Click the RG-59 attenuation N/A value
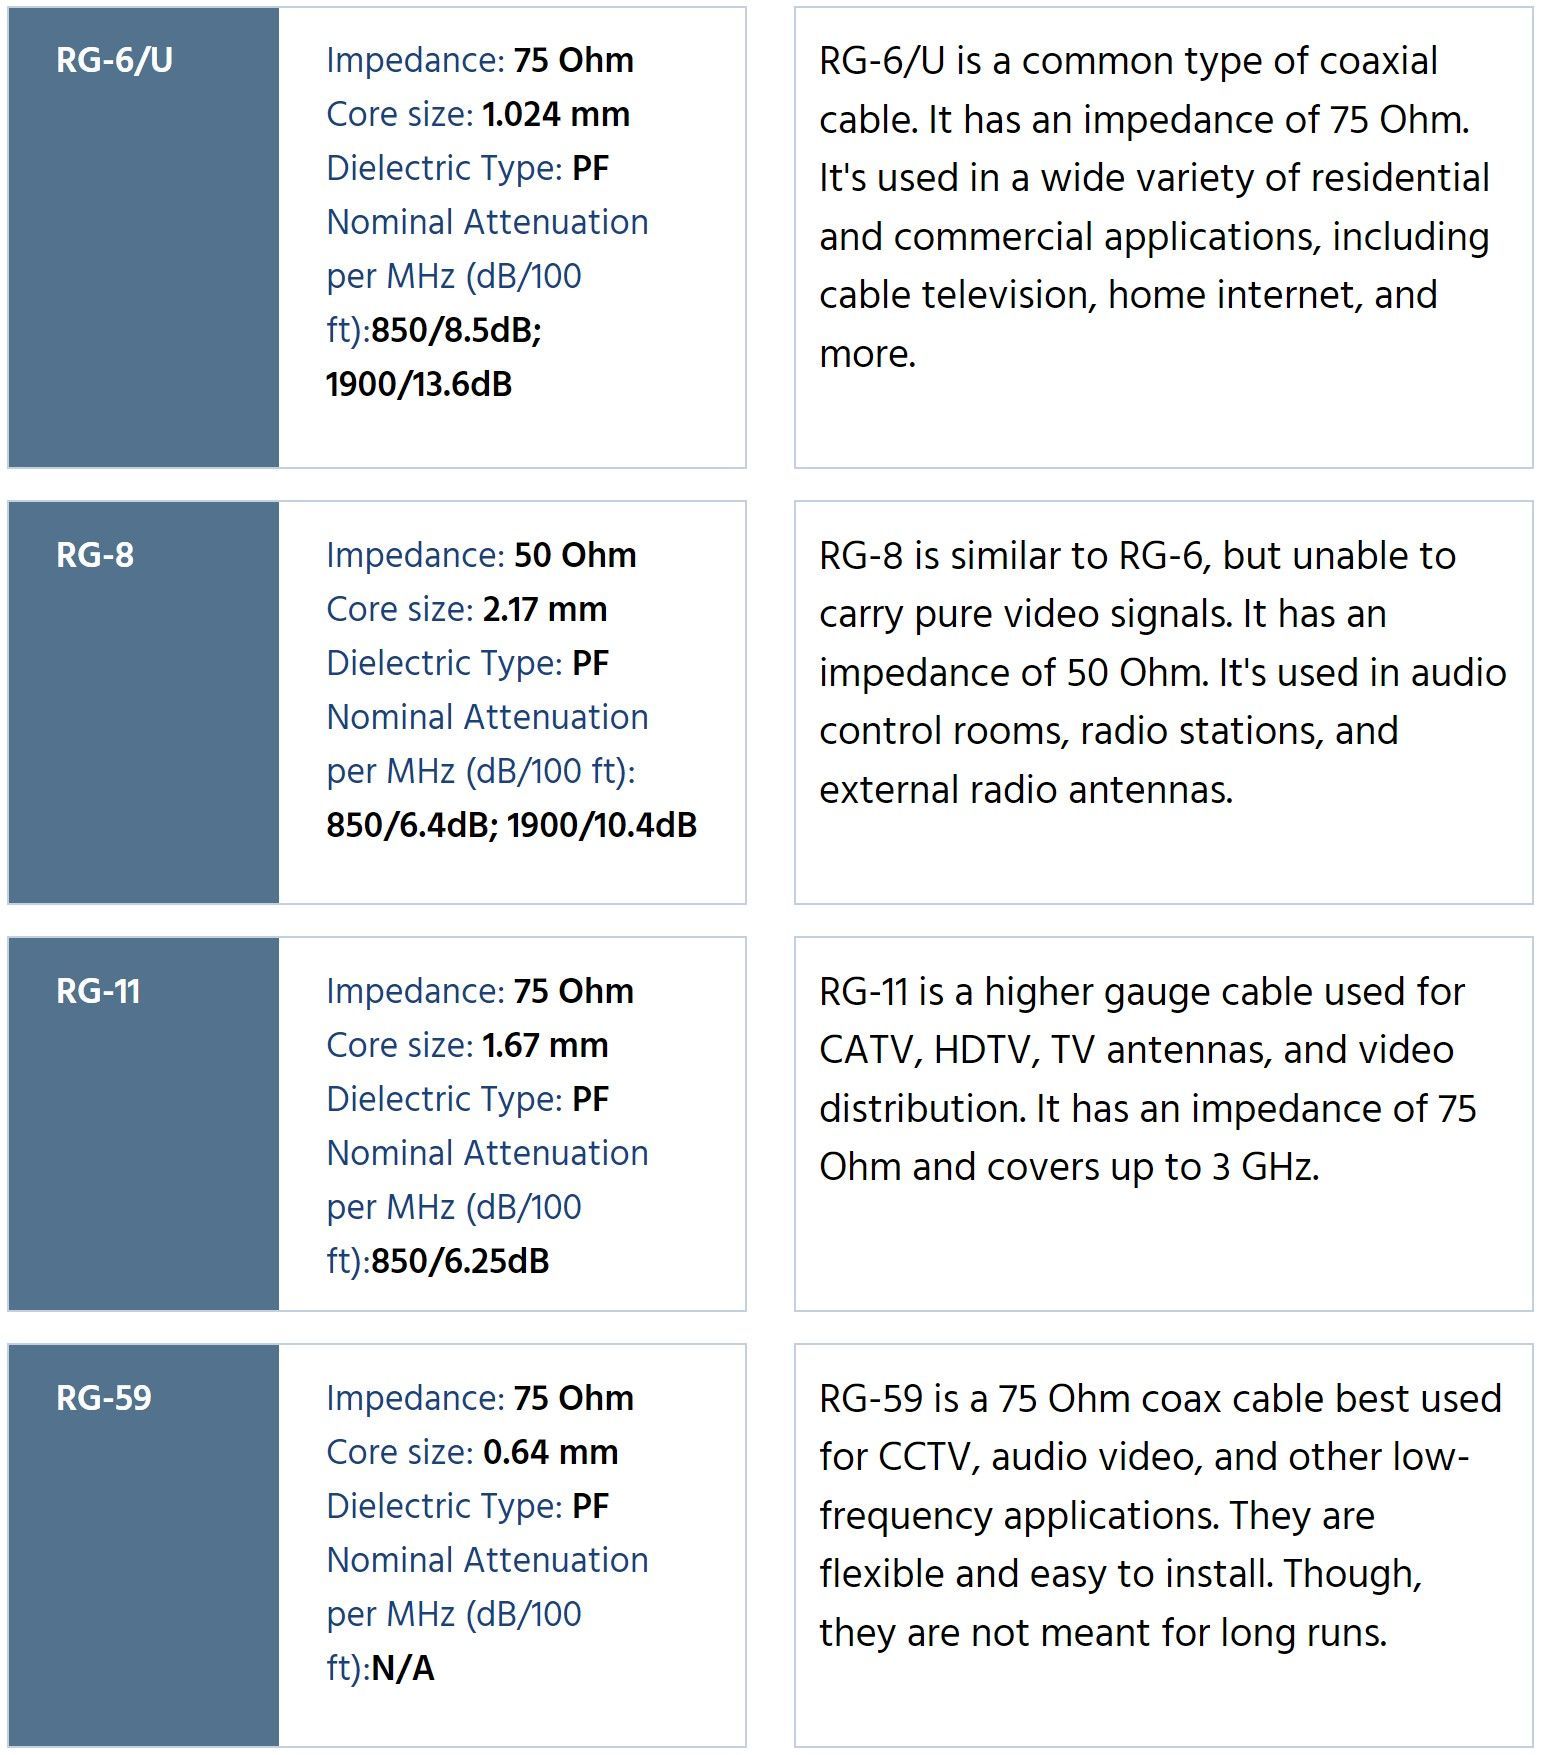1548x1755 pixels. point(403,1668)
